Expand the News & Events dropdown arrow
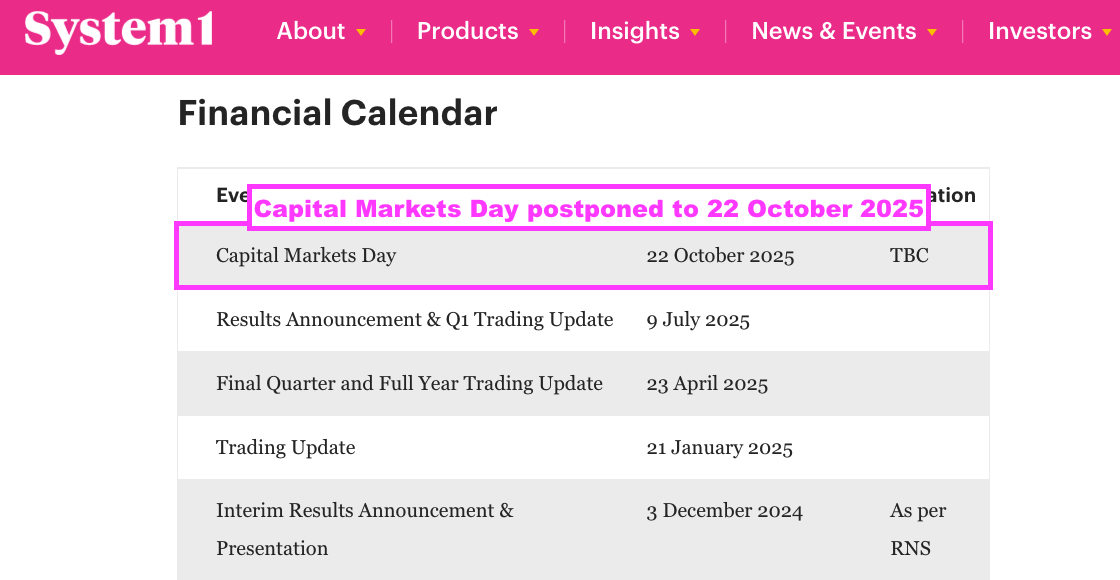 [931, 32]
